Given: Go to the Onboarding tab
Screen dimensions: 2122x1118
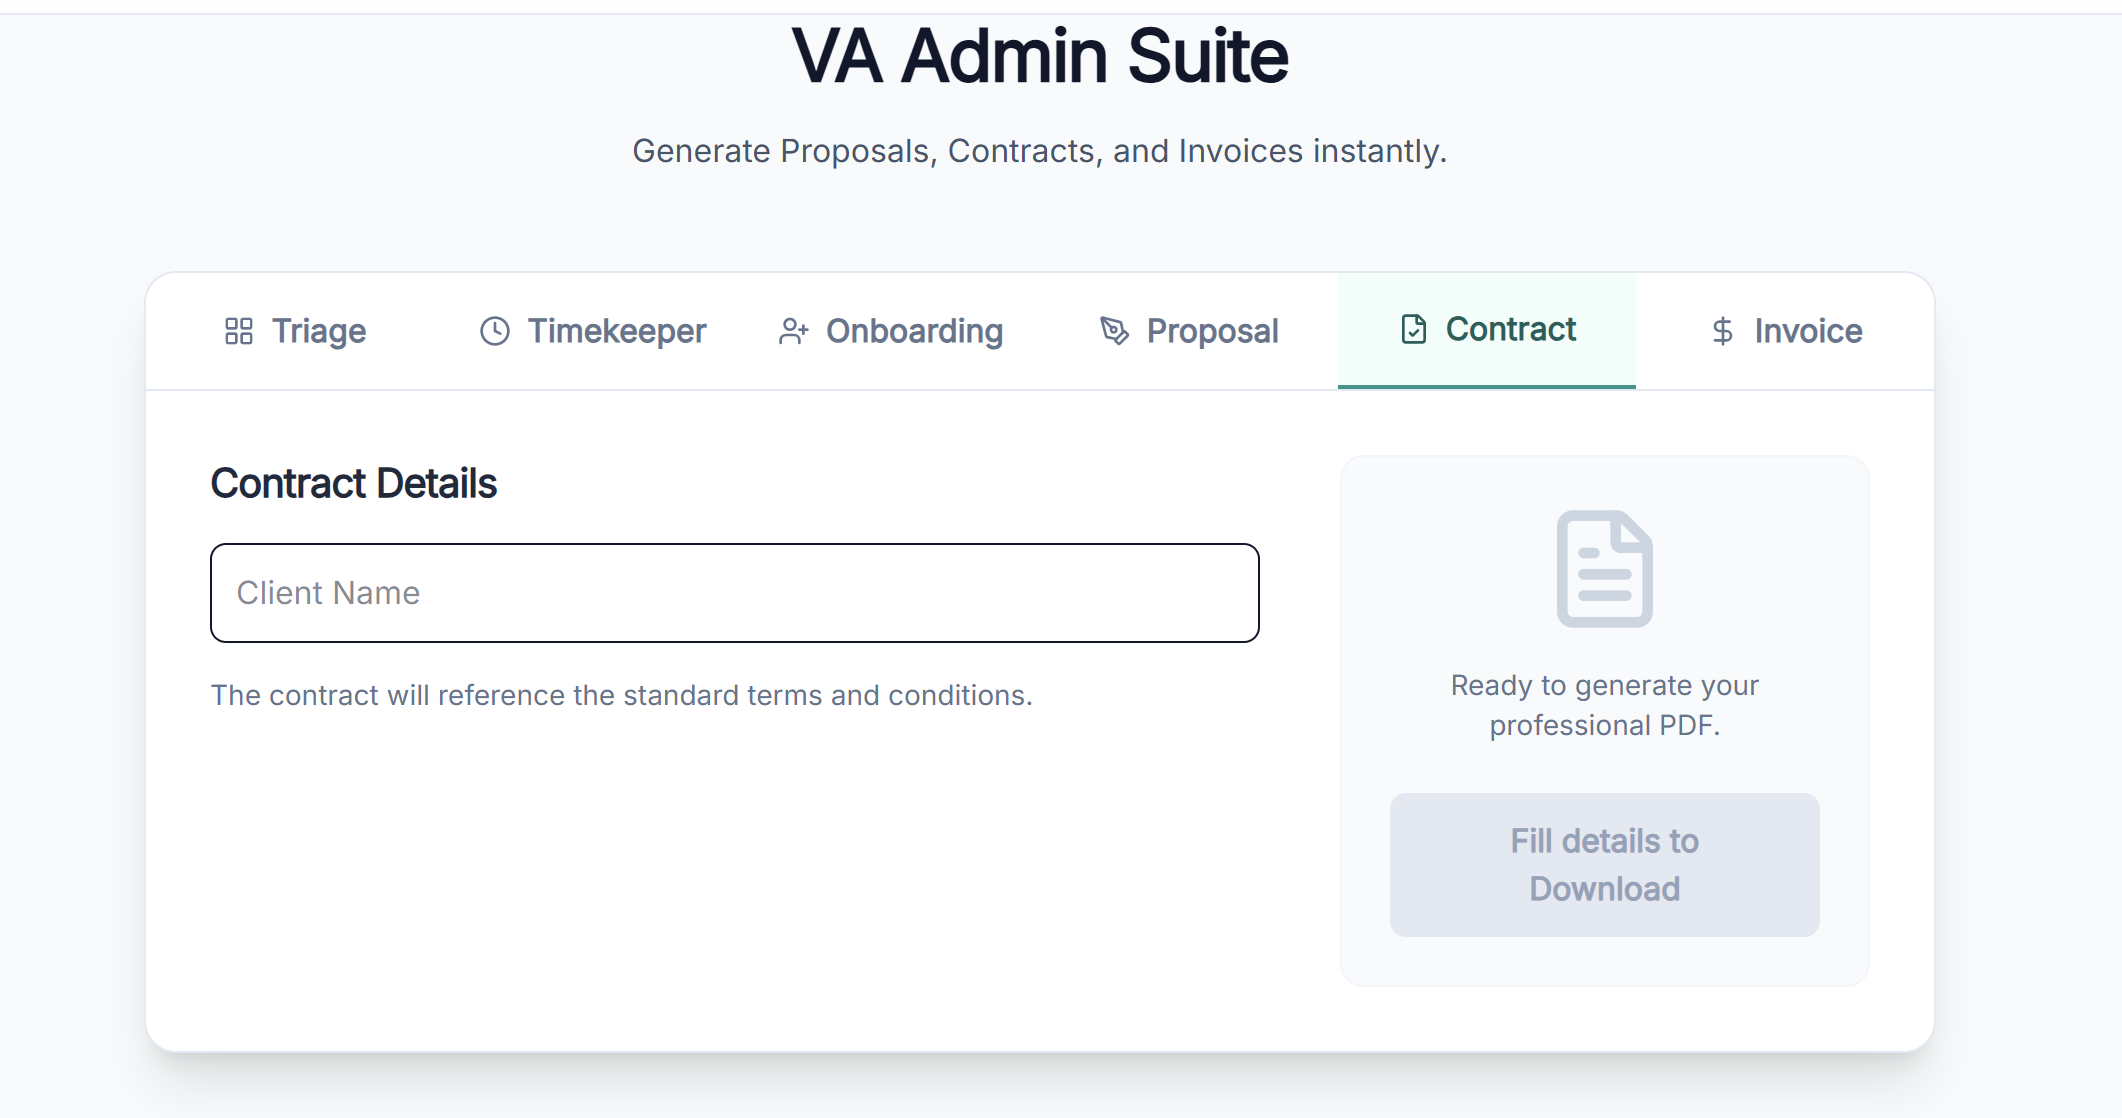Looking at the screenshot, I should click(x=913, y=331).
